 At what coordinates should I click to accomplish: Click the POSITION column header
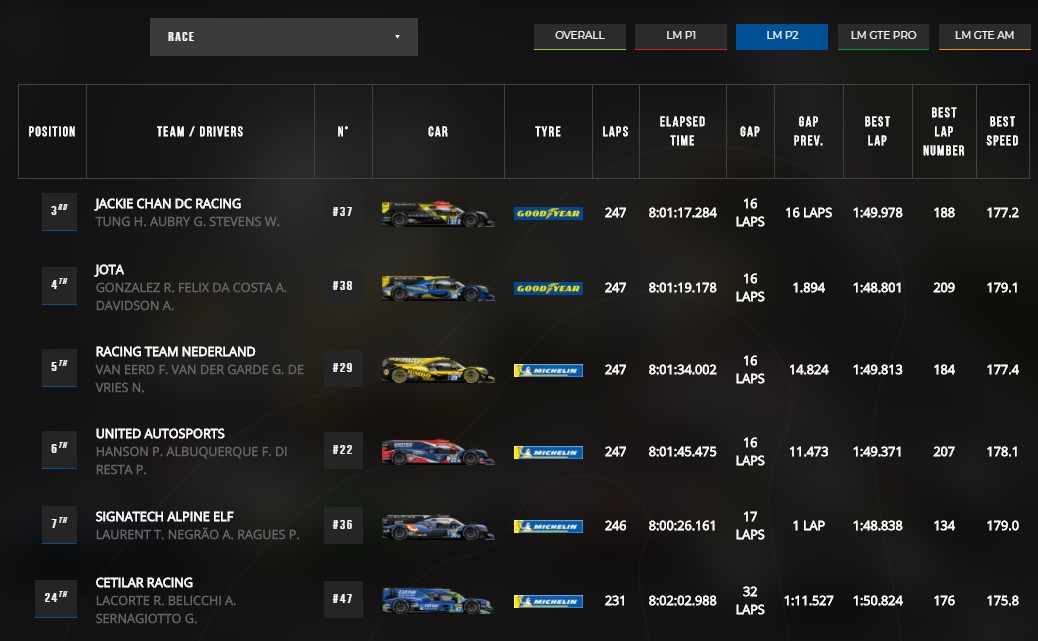[x=52, y=132]
